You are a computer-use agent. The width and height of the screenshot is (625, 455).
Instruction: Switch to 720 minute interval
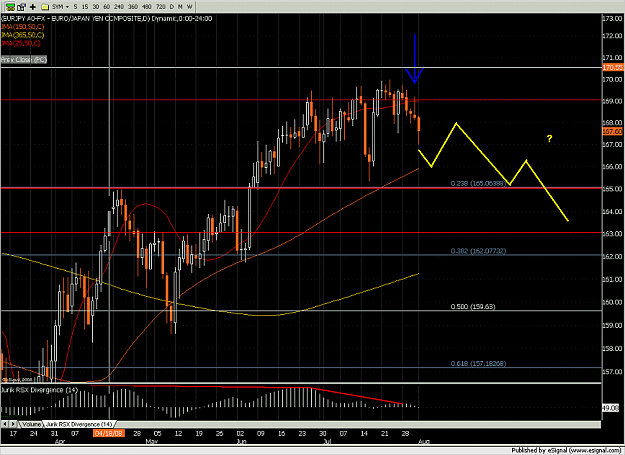click(161, 7)
